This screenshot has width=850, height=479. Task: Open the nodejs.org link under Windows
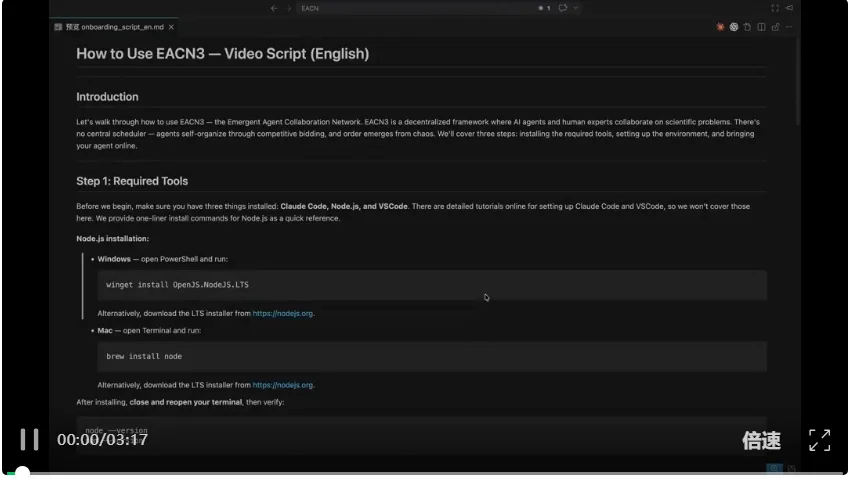click(282, 313)
